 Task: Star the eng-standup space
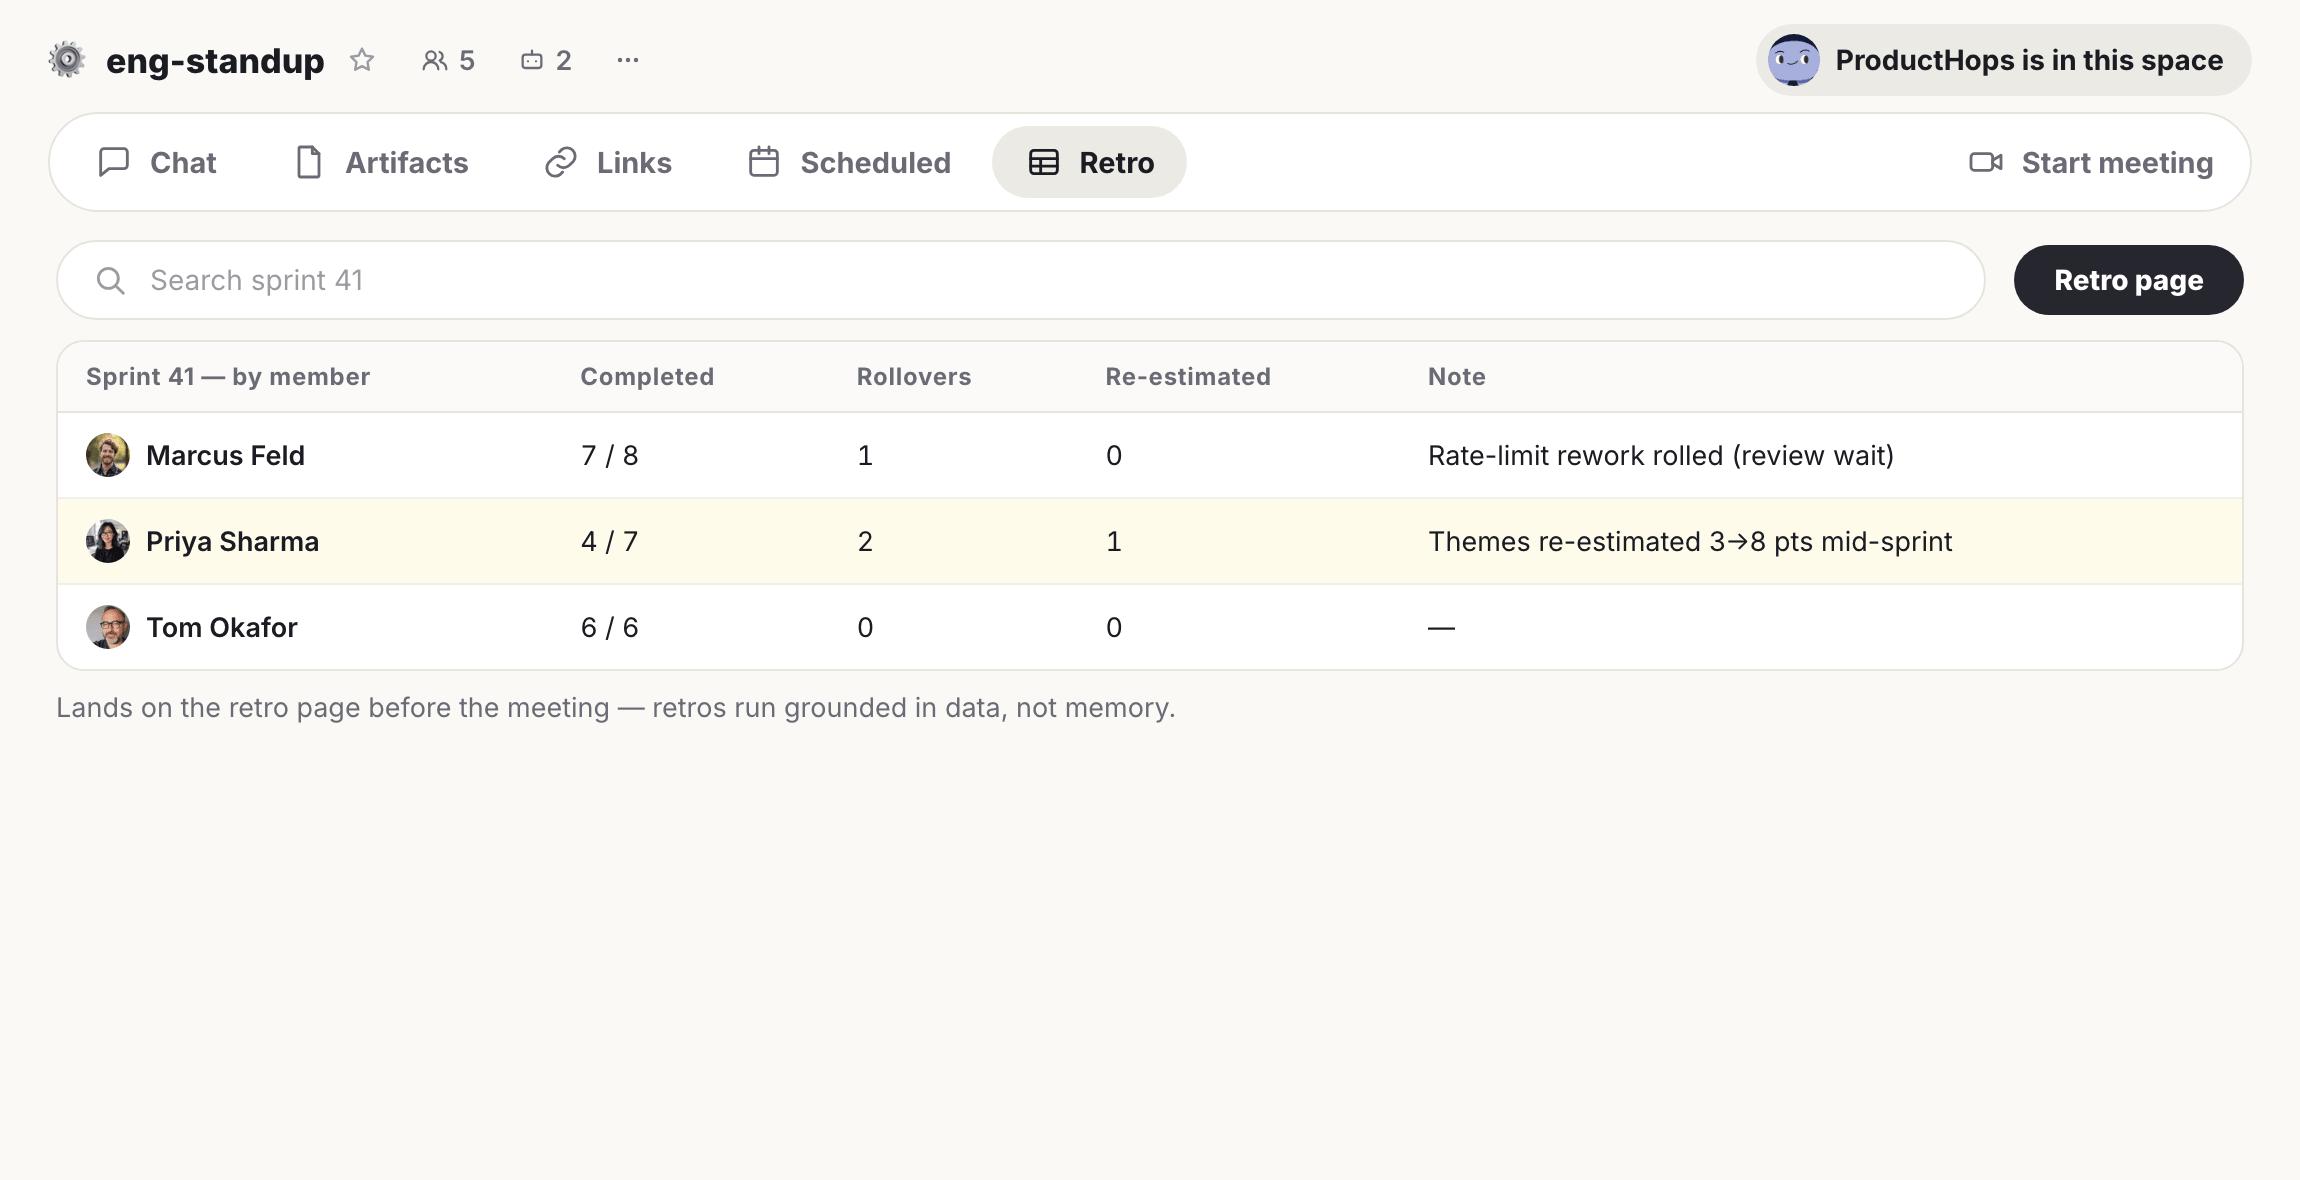point(362,60)
